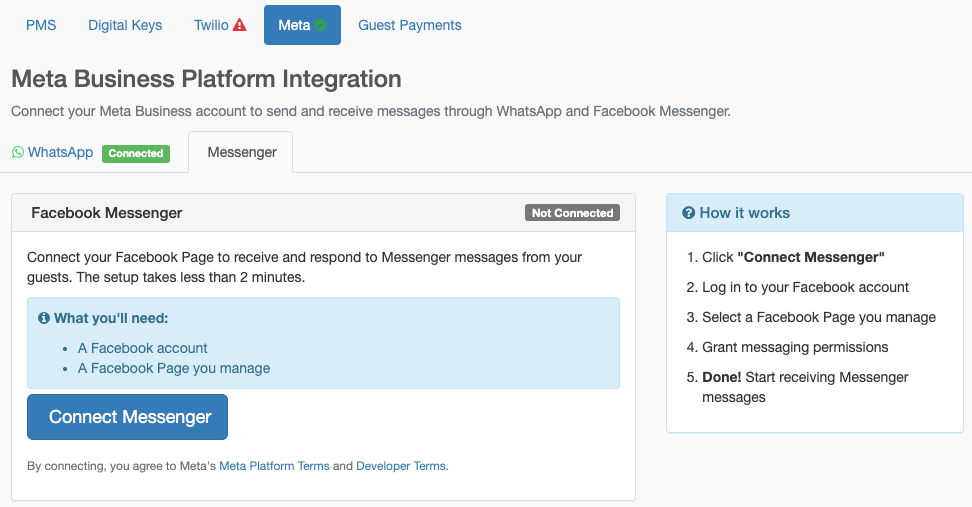Switch to the Digital Keys tab

pyautogui.click(x=125, y=25)
